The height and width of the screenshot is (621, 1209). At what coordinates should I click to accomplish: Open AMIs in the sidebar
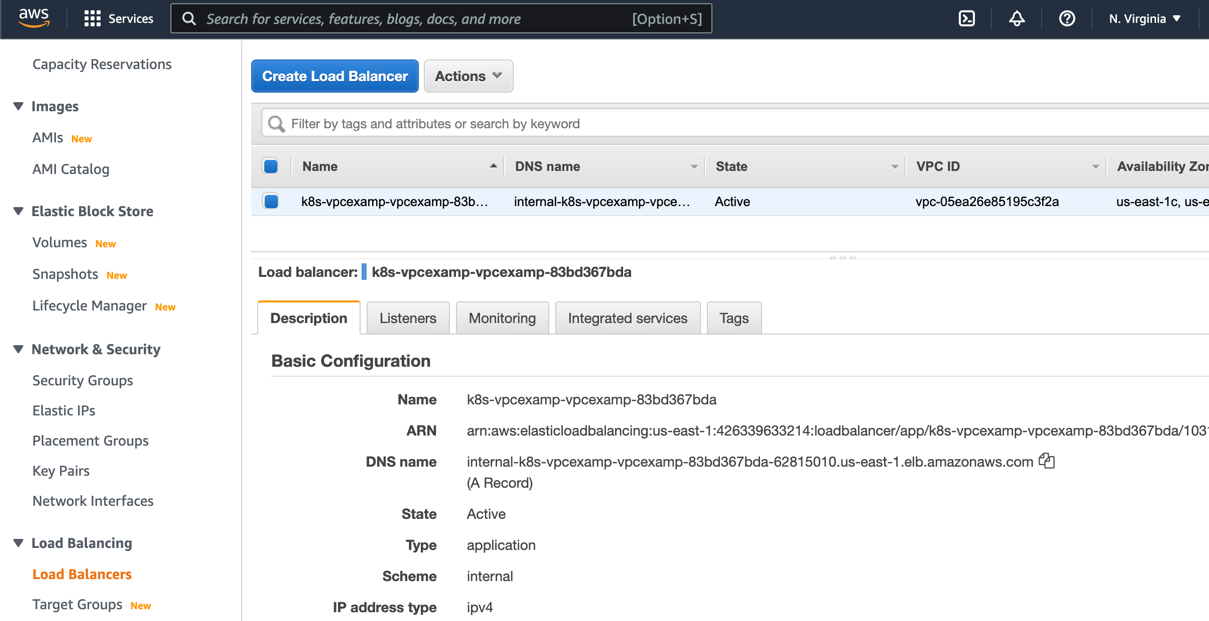(48, 138)
